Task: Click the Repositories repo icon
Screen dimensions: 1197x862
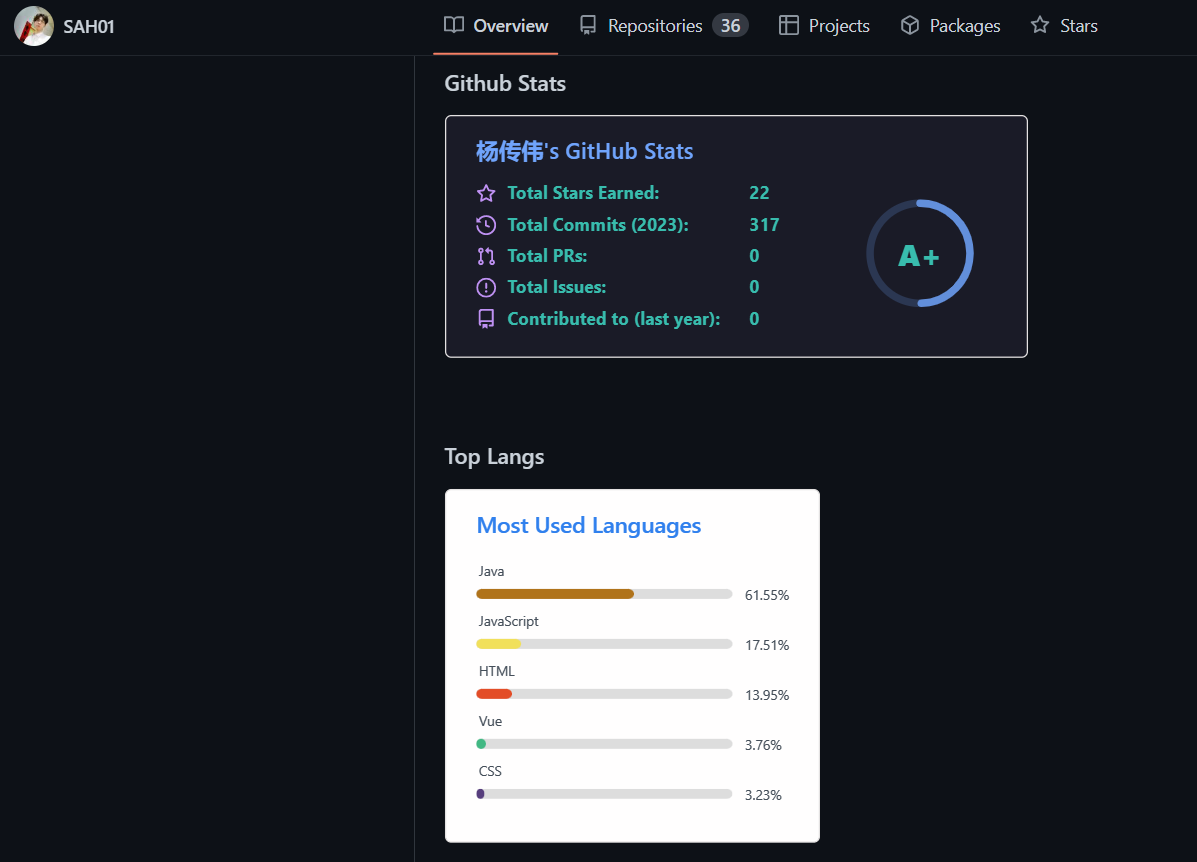Action: (588, 25)
